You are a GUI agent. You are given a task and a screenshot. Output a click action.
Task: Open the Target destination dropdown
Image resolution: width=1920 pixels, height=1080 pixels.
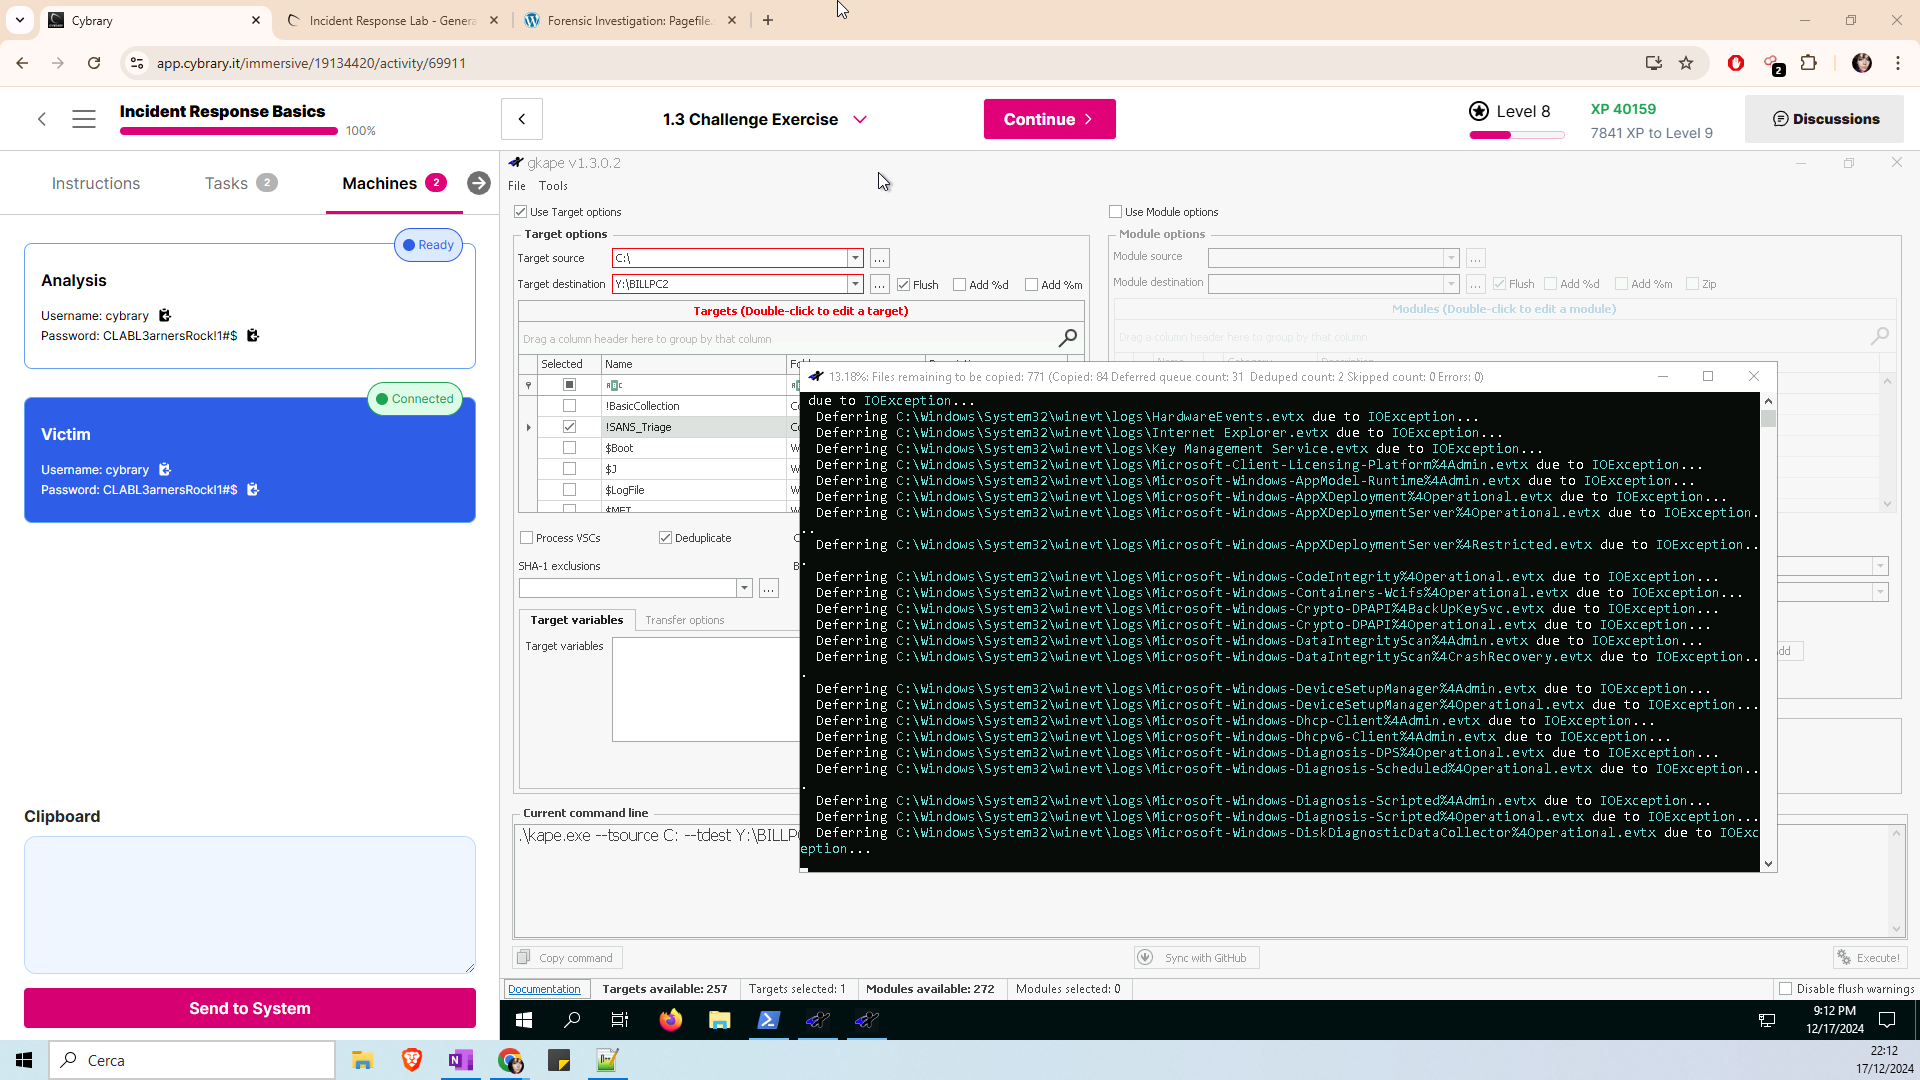pos(855,284)
